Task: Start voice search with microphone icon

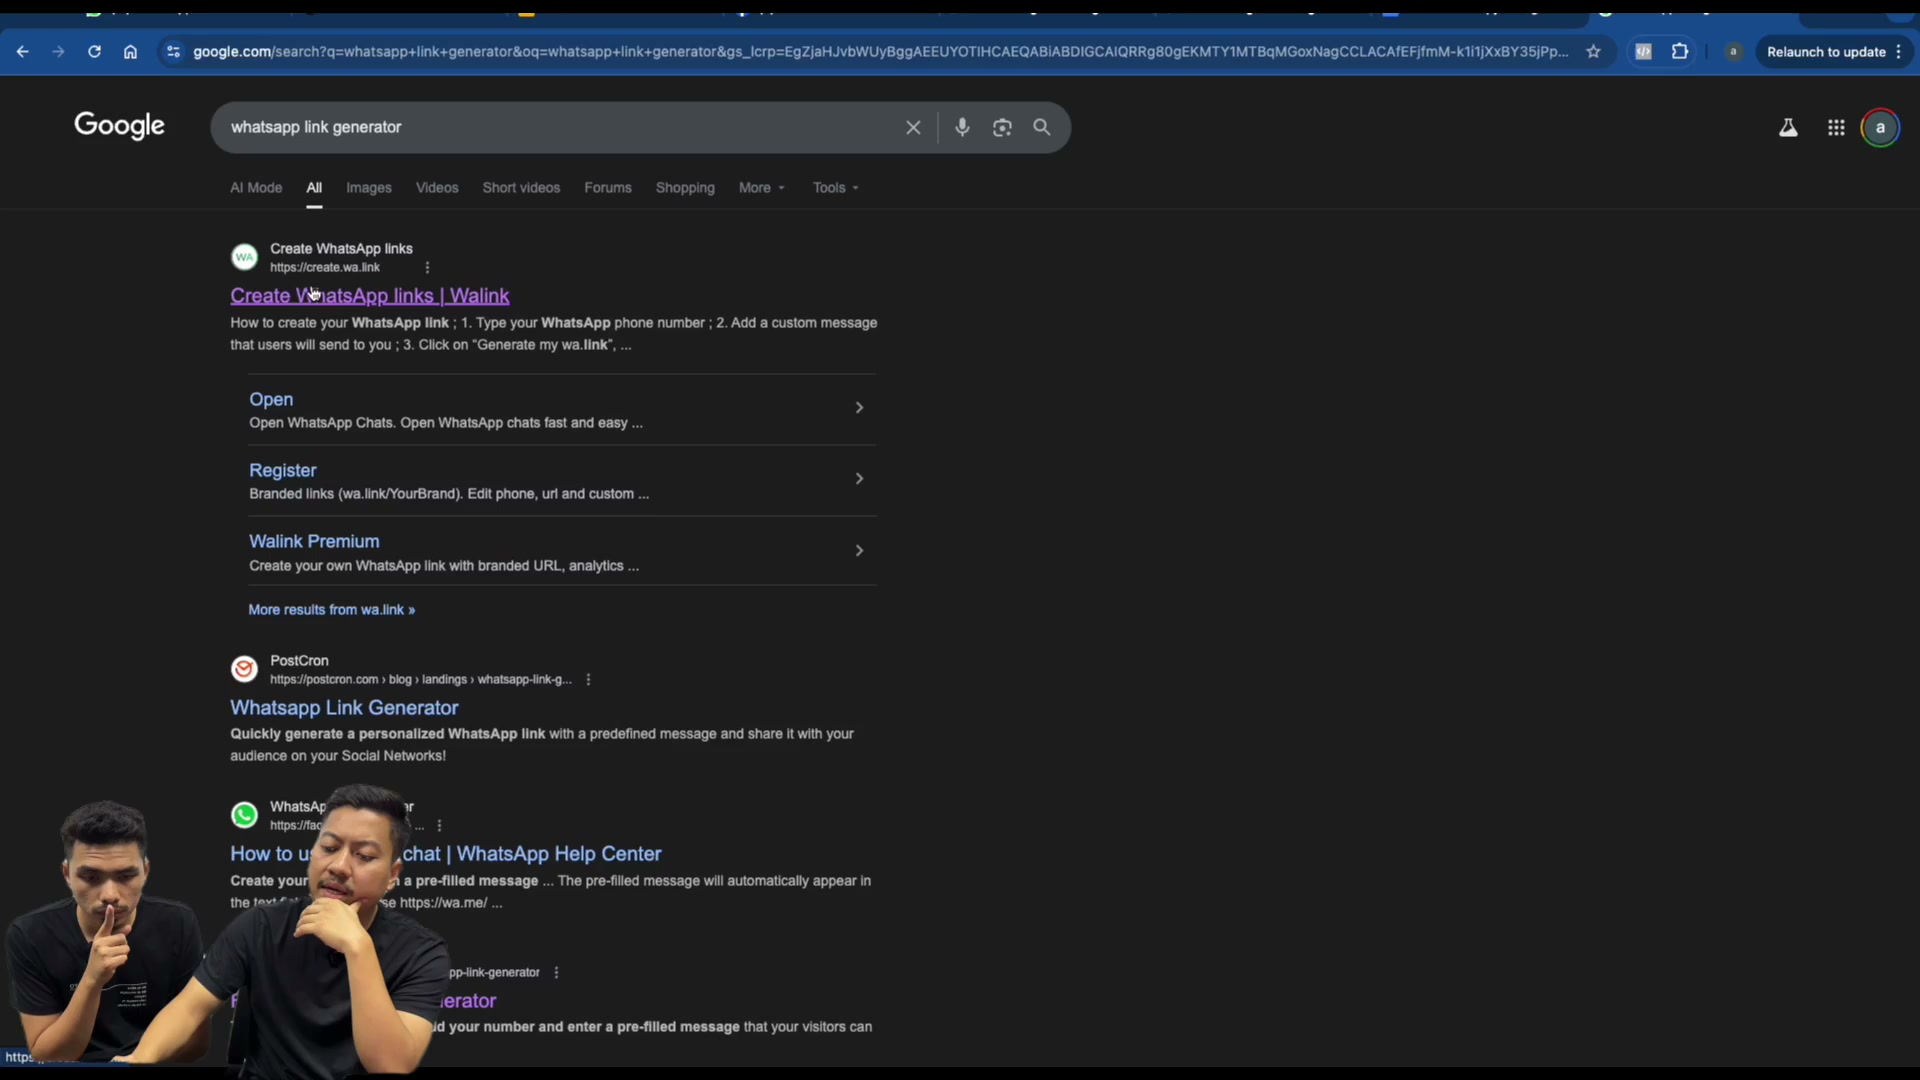Action: click(962, 128)
